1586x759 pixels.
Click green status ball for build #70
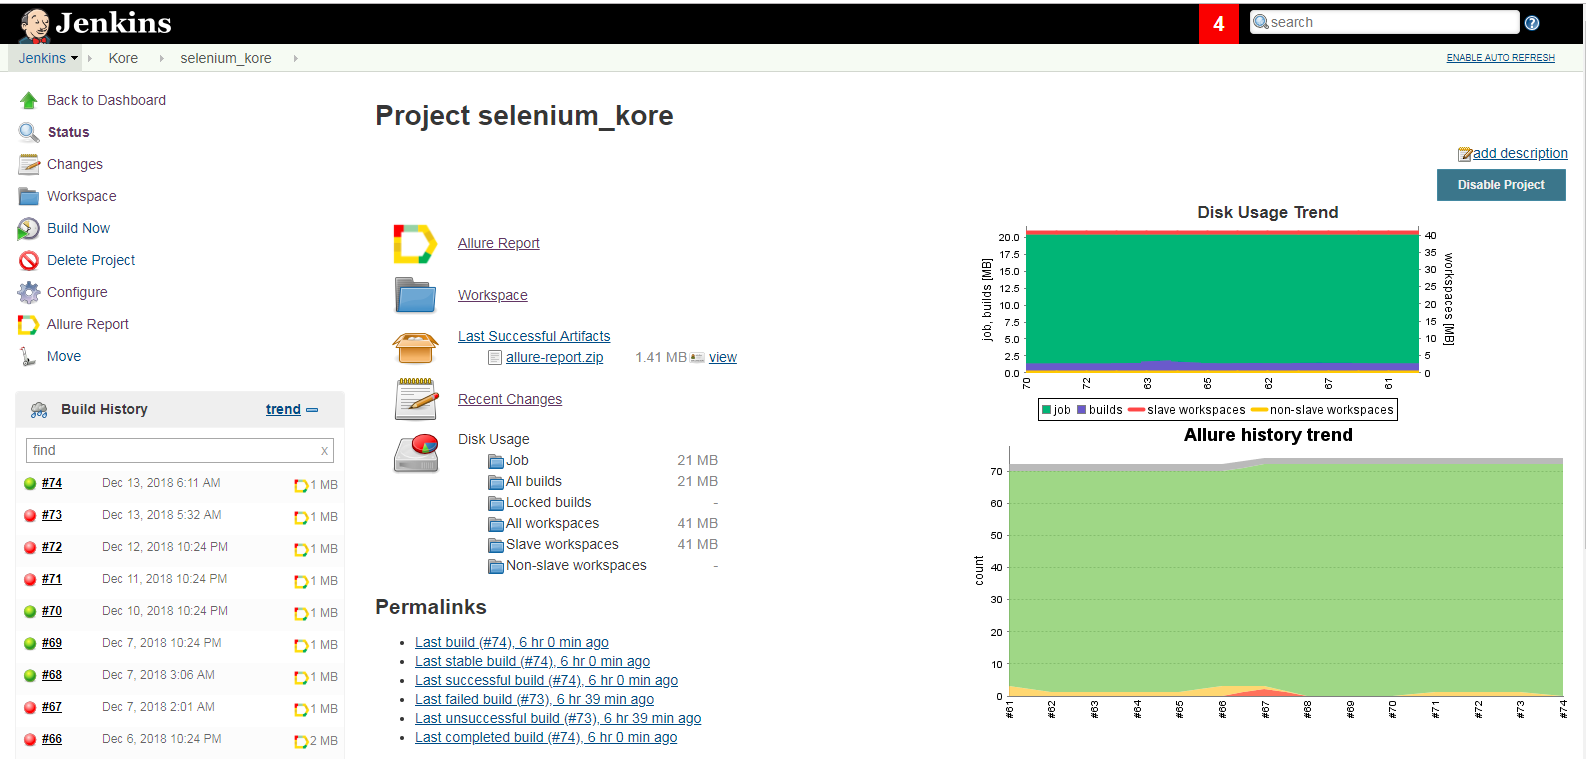tap(30, 612)
